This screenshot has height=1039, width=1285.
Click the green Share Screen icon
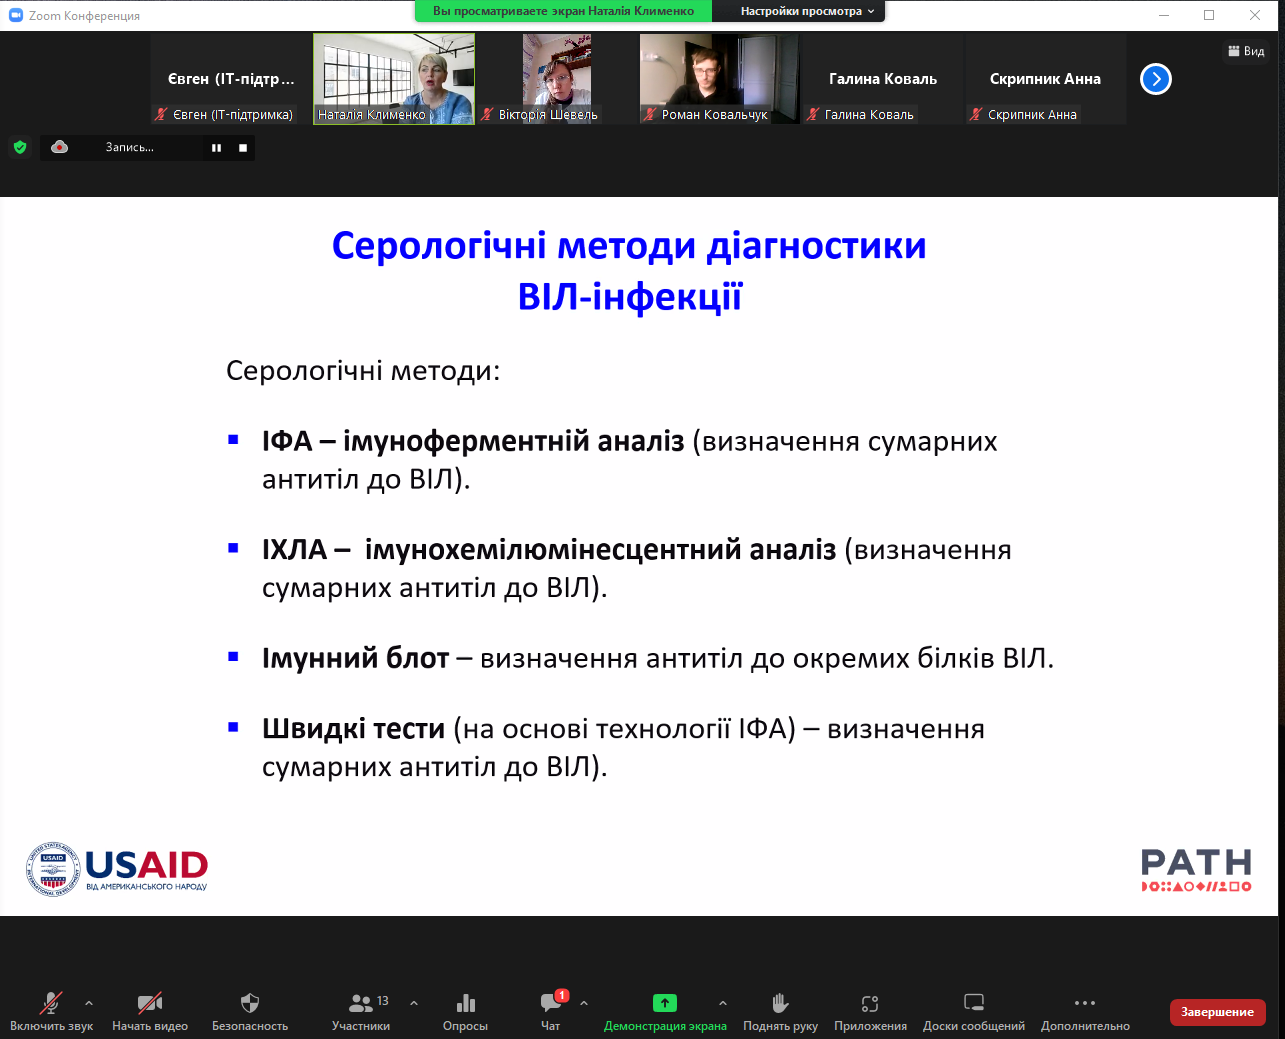coord(665,1003)
